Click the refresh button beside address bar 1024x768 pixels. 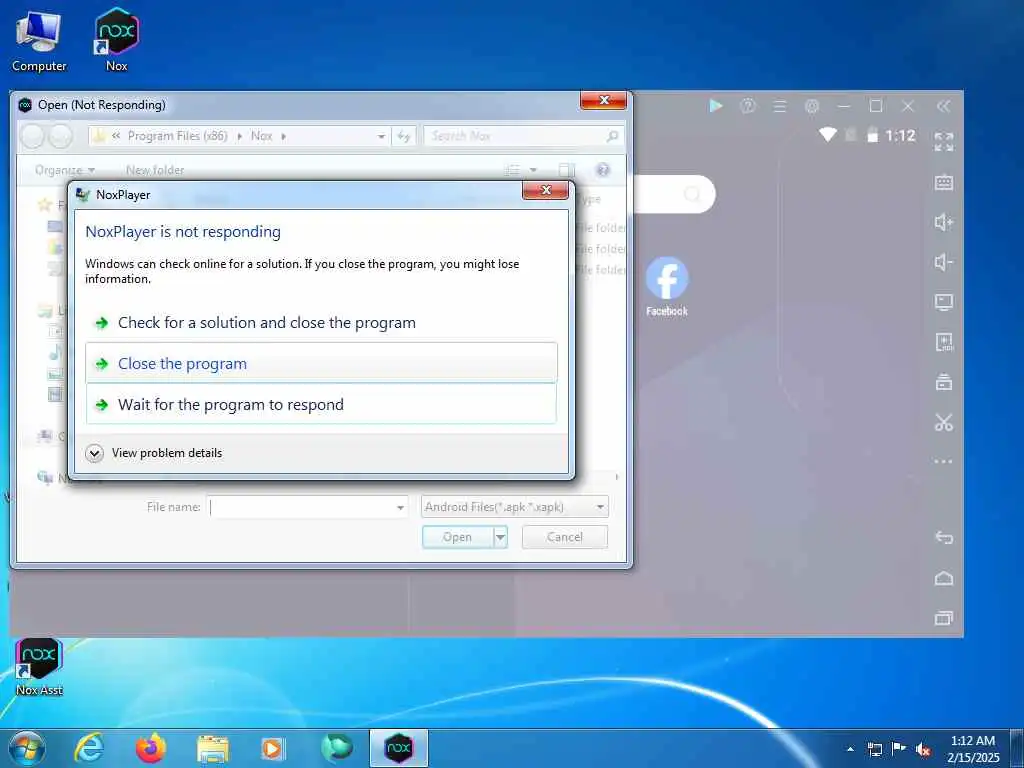(404, 136)
